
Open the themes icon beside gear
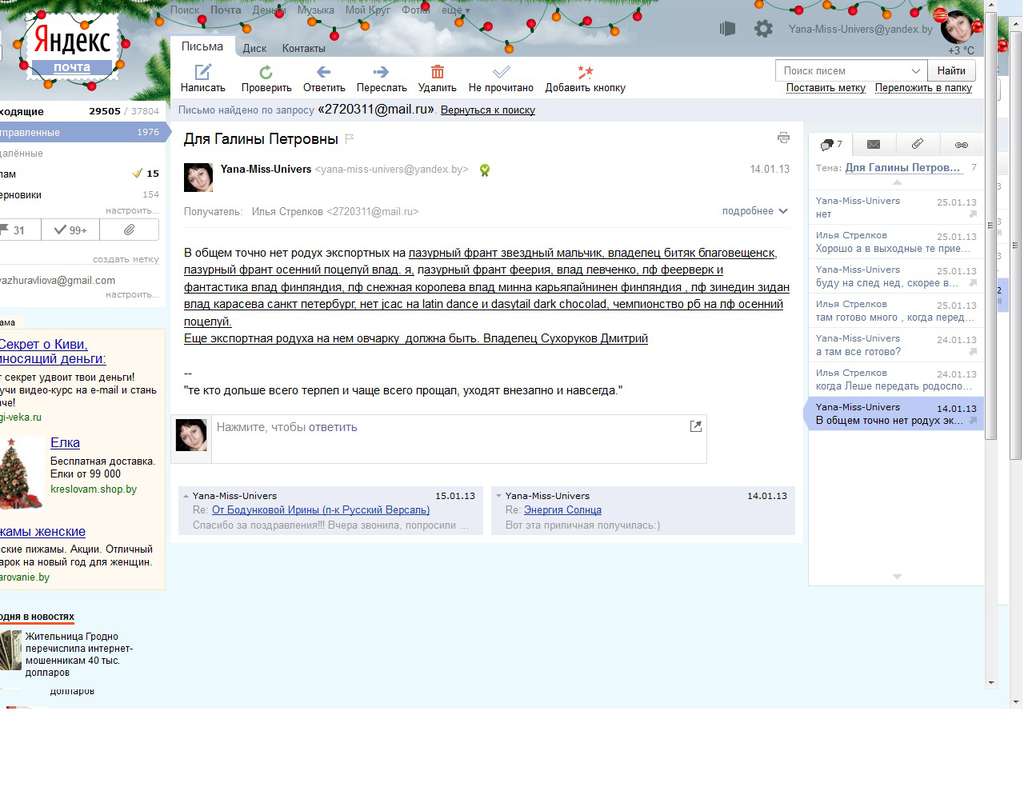(x=728, y=29)
